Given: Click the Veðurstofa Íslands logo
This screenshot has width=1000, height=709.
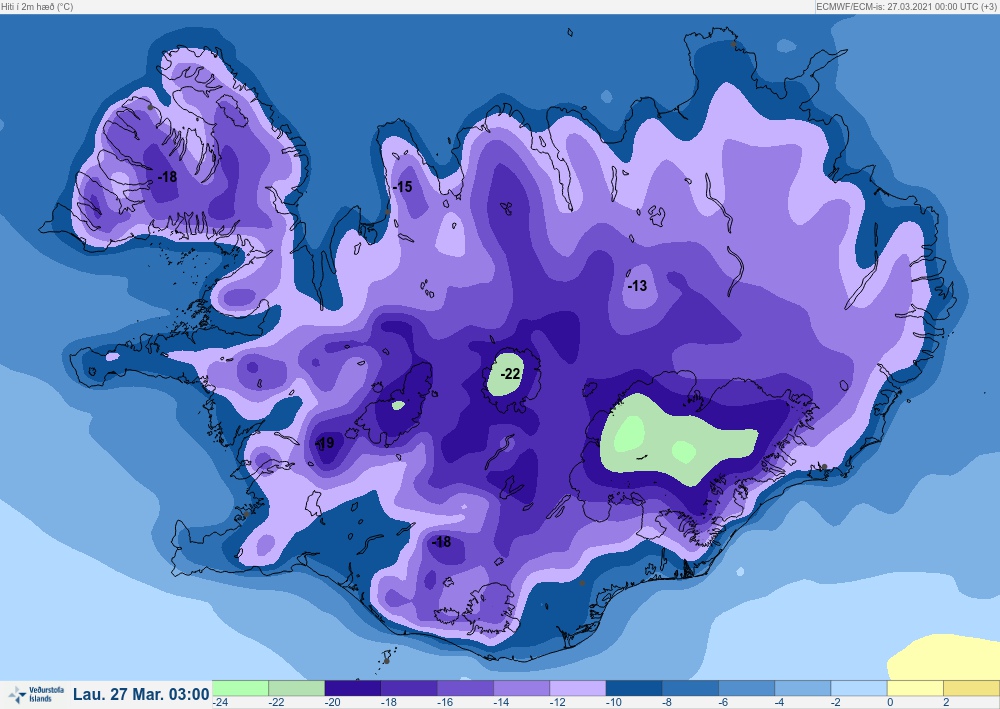Looking at the screenshot, I should [36, 694].
